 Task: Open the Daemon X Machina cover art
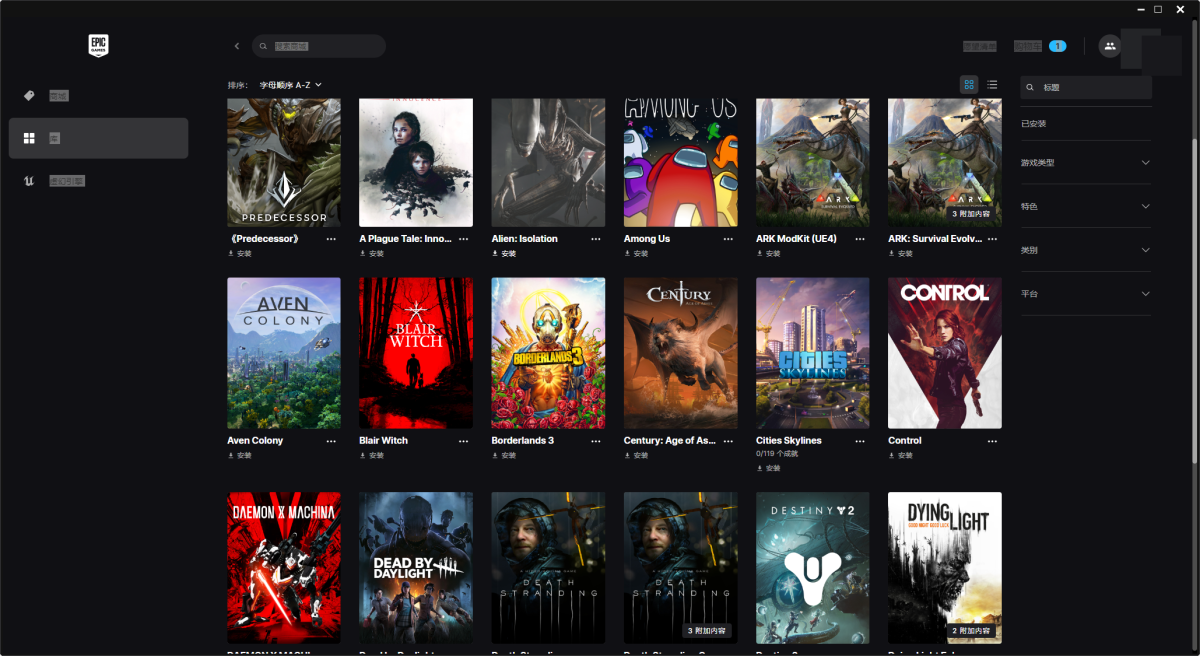point(284,567)
